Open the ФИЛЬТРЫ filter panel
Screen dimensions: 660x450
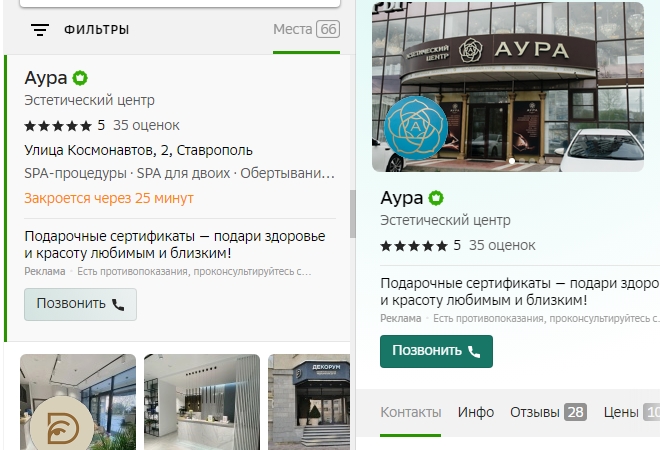click(x=96, y=30)
